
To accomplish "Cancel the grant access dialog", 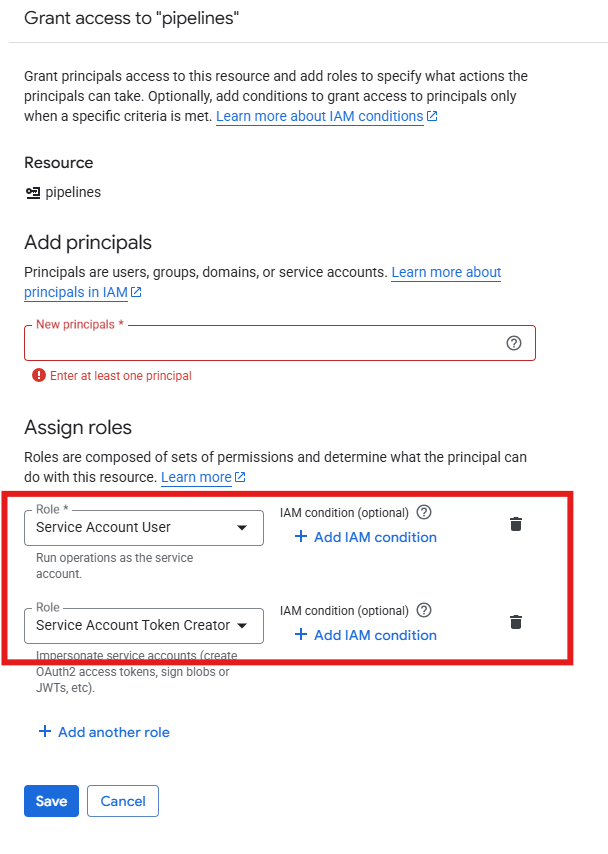I will click(x=123, y=801).
